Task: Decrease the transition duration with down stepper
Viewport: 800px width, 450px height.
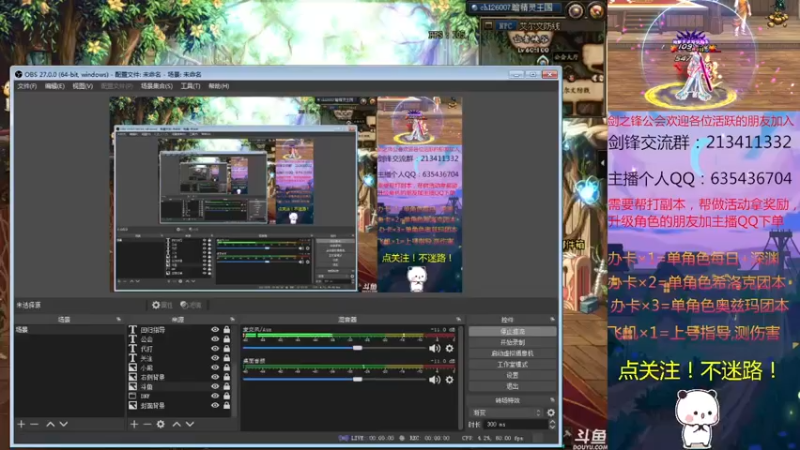Action: pos(552,427)
